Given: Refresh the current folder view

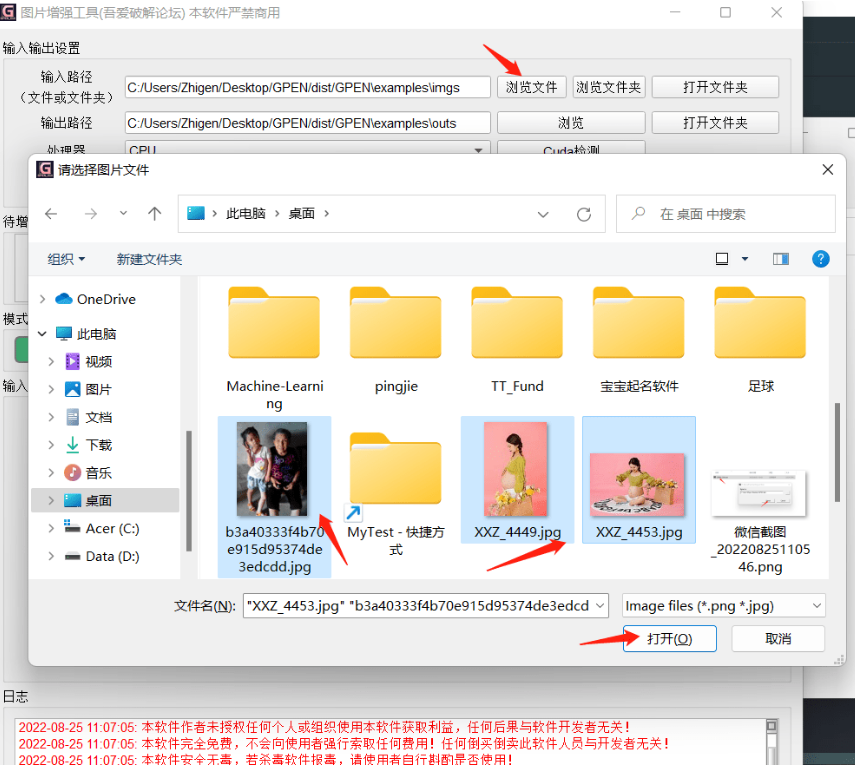Looking at the screenshot, I should [584, 214].
